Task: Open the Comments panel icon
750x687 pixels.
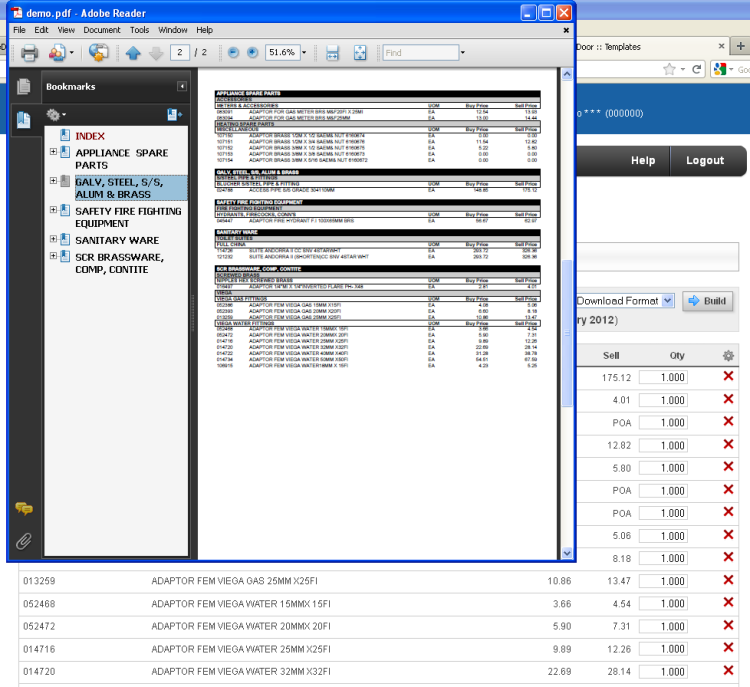Action: click(23, 509)
